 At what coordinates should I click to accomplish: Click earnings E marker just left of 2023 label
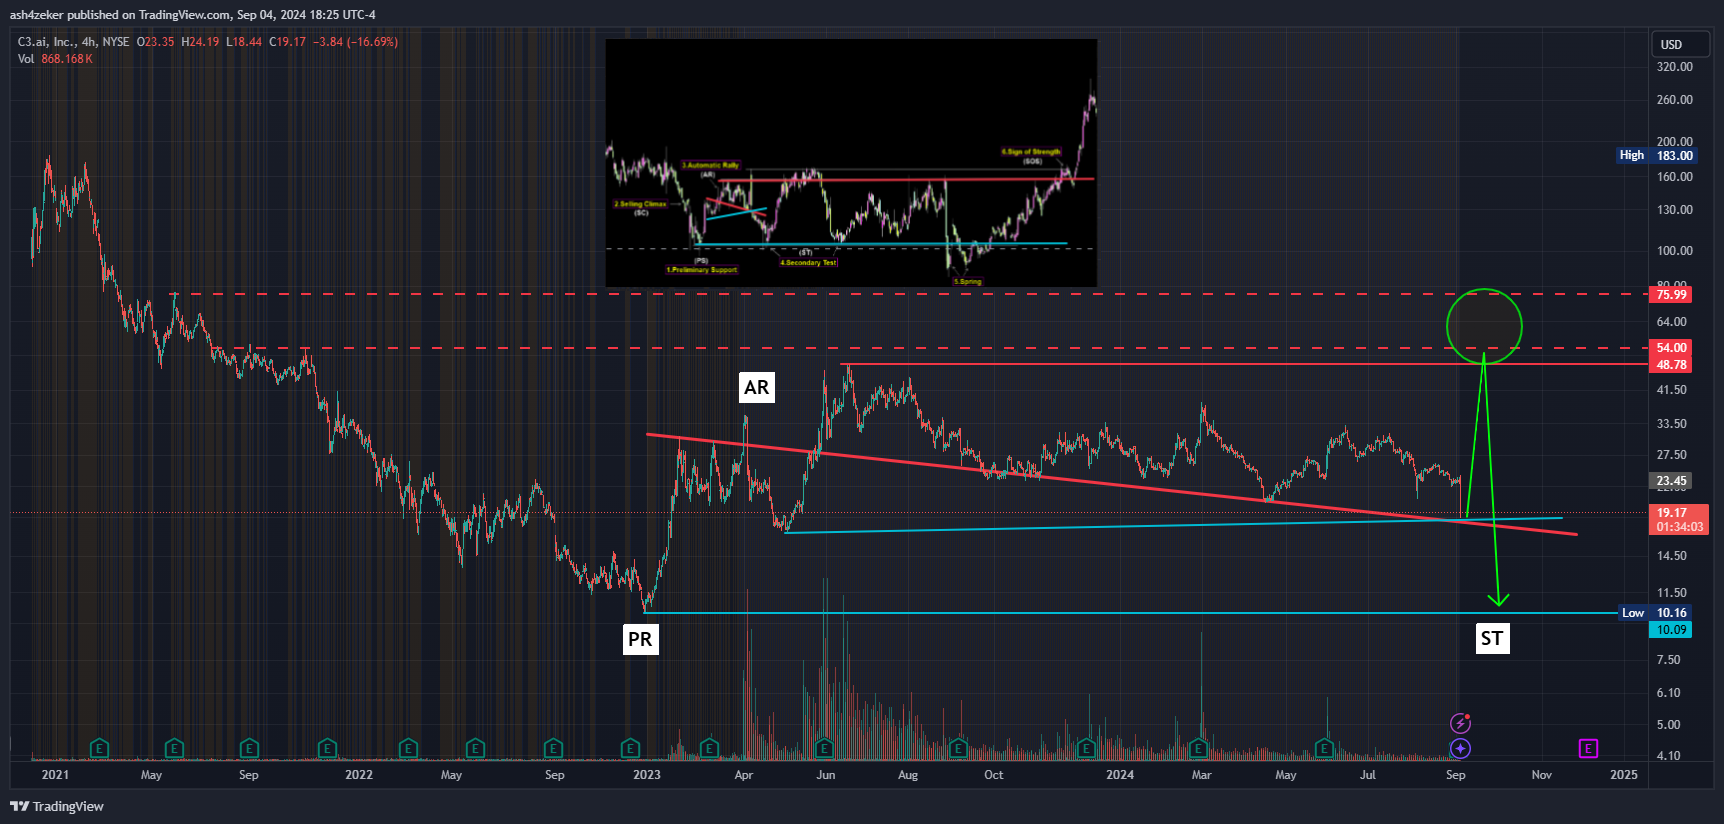point(630,748)
